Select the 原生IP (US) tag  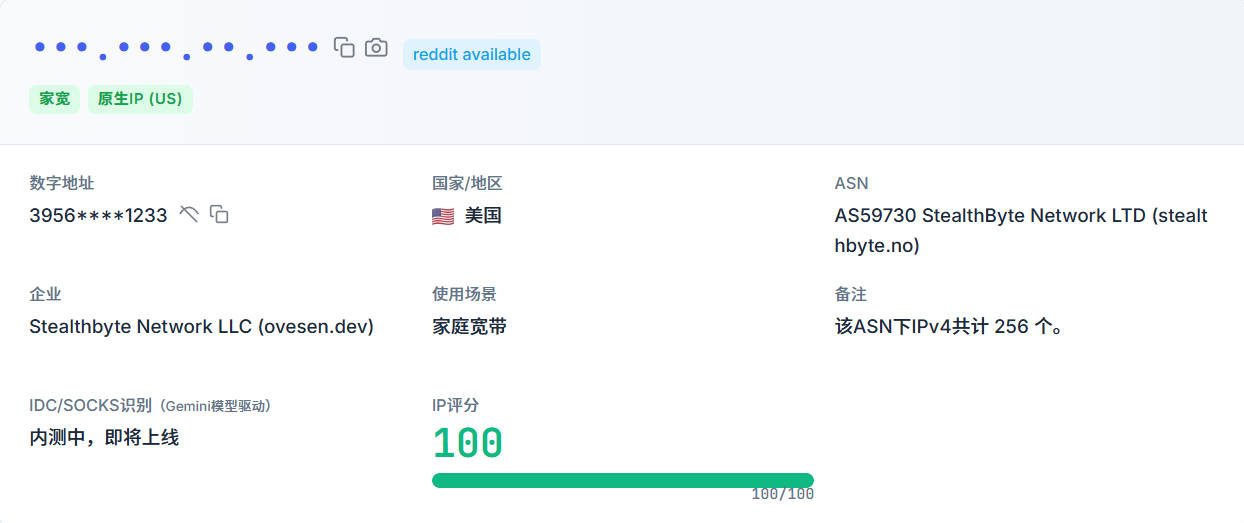(x=140, y=99)
